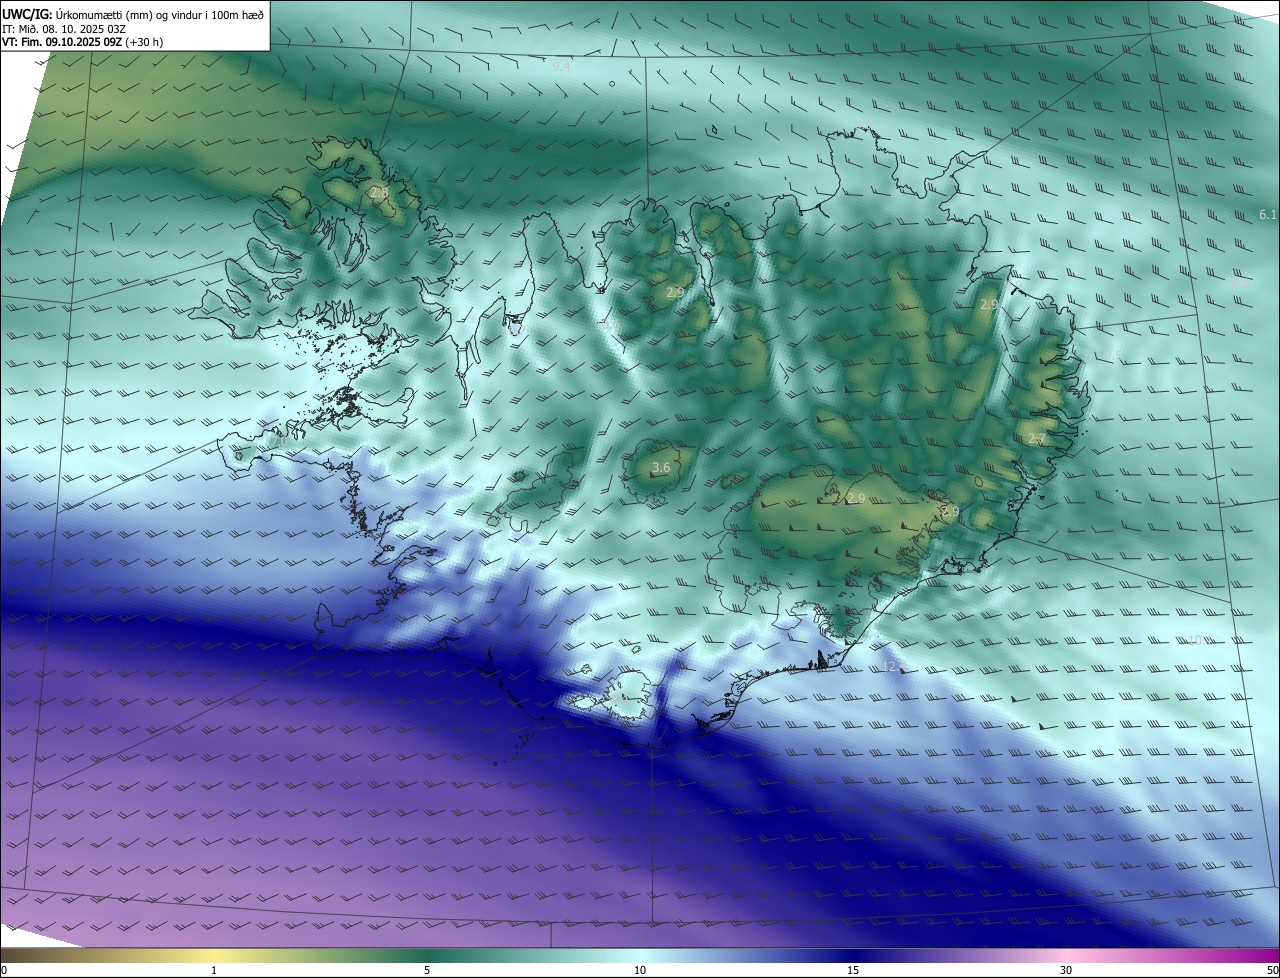Click the valid time line 'VT: Fim. 09.10.2025 09Z (+30 h)'

83,42
